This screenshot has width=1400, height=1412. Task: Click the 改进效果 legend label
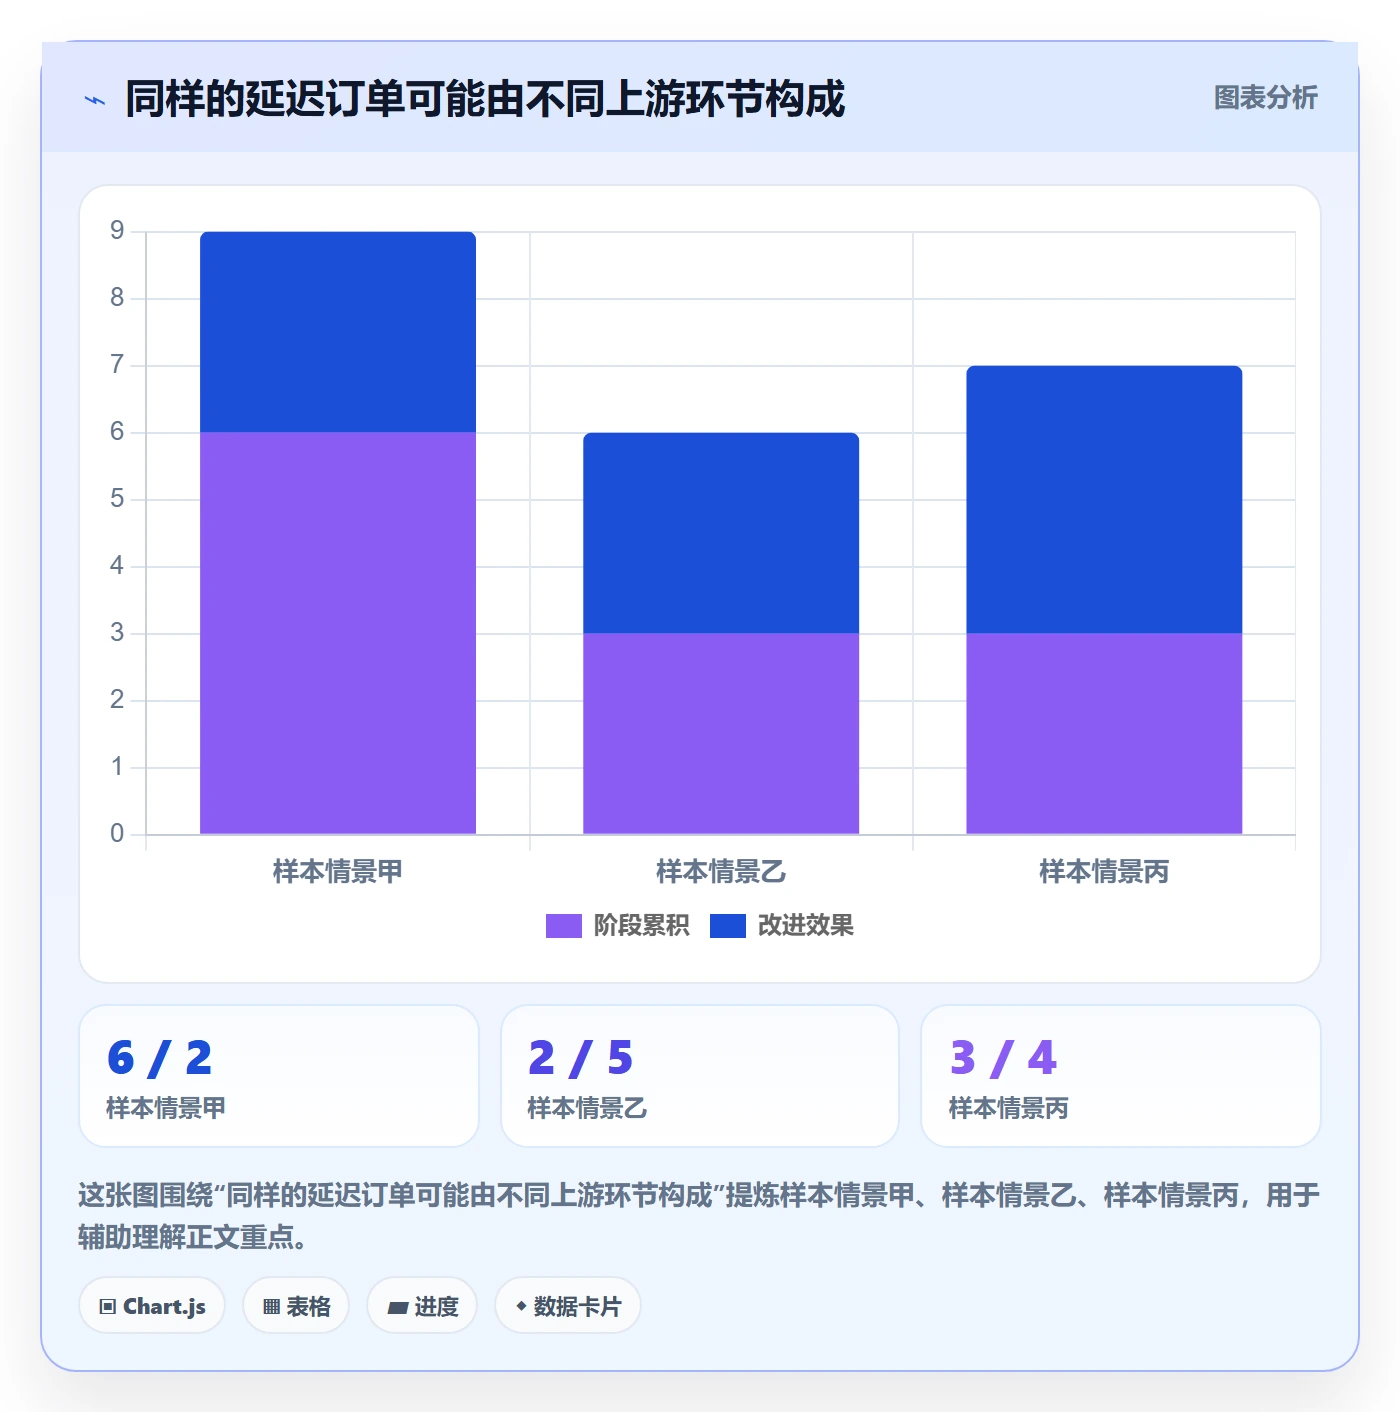[805, 926]
